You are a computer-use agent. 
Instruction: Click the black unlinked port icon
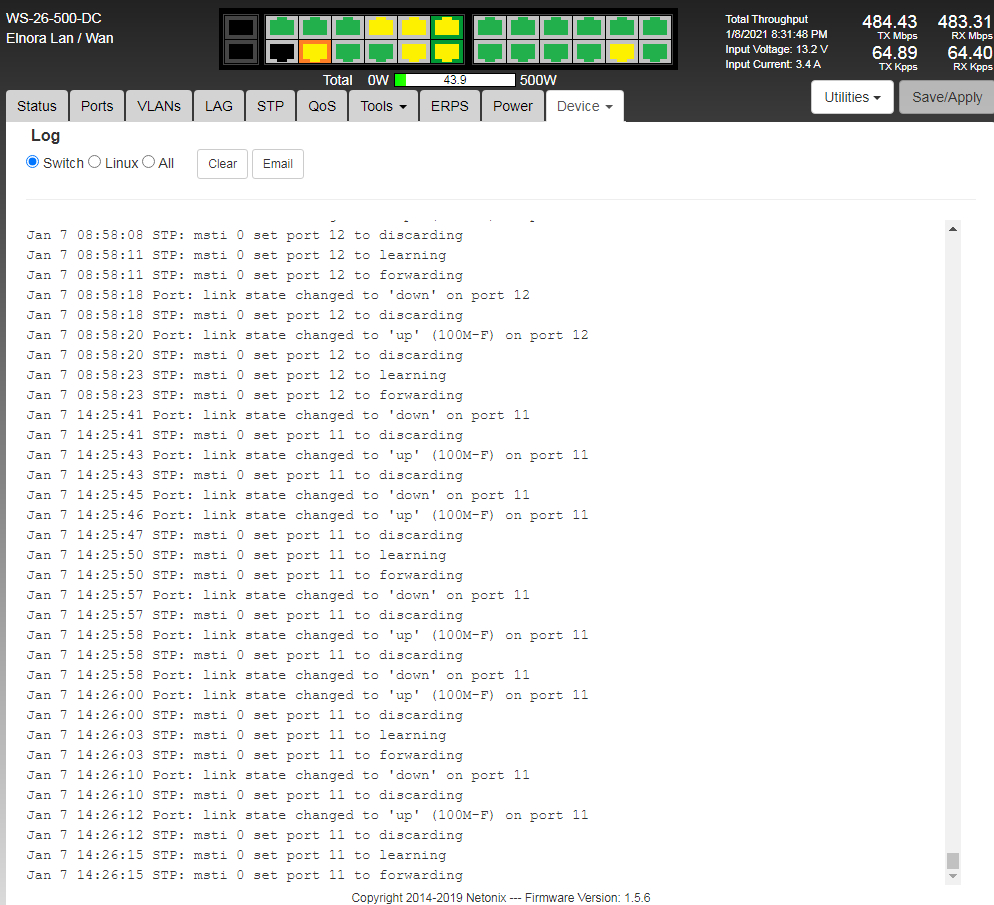tap(282, 52)
